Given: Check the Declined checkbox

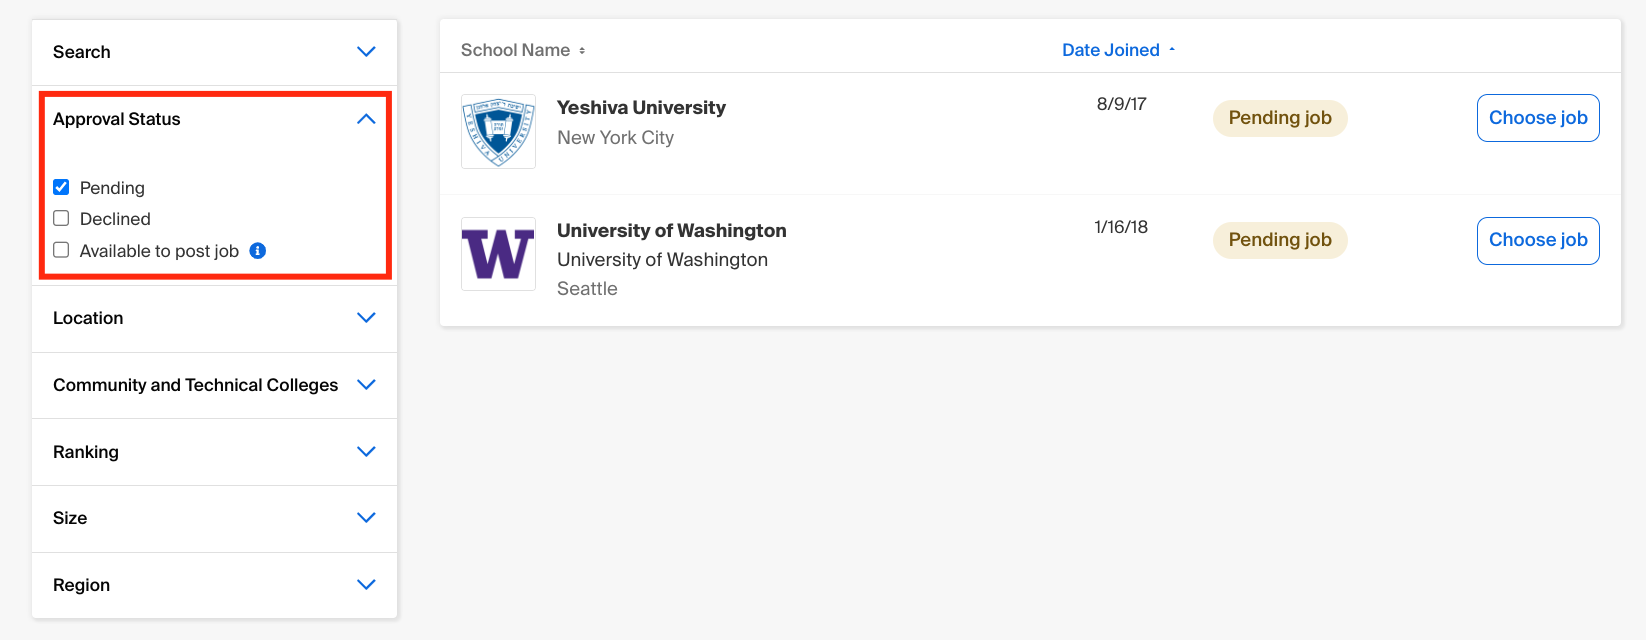Looking at the screenshot, I should 61,218.
